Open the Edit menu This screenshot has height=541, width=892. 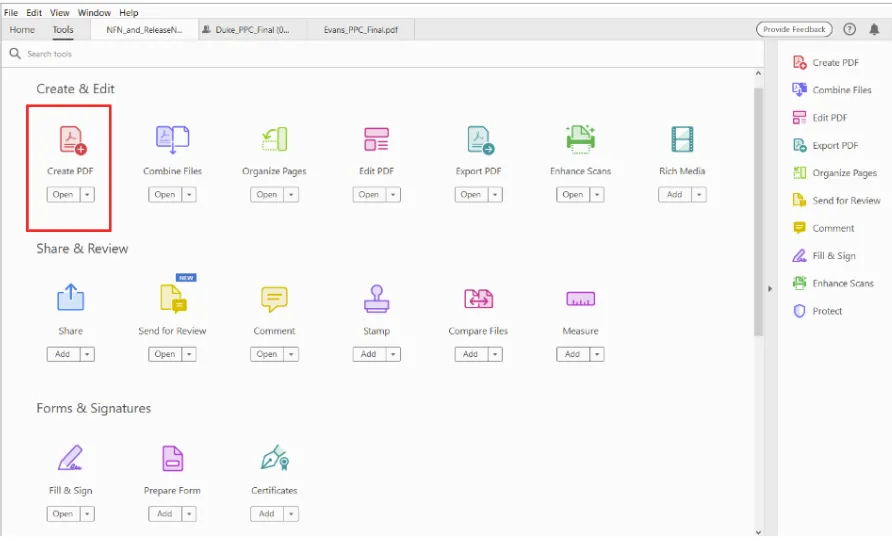coord(34,12)
